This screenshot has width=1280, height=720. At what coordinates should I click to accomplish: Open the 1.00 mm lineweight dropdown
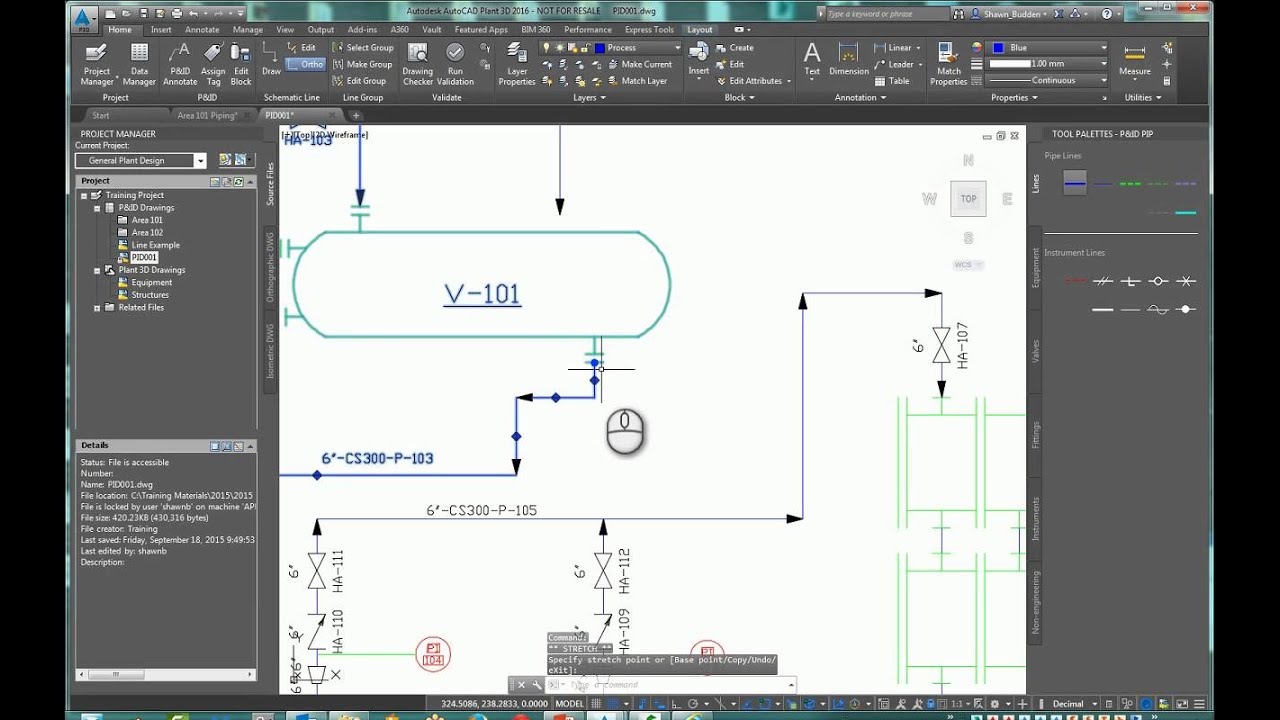[1104, 64]
